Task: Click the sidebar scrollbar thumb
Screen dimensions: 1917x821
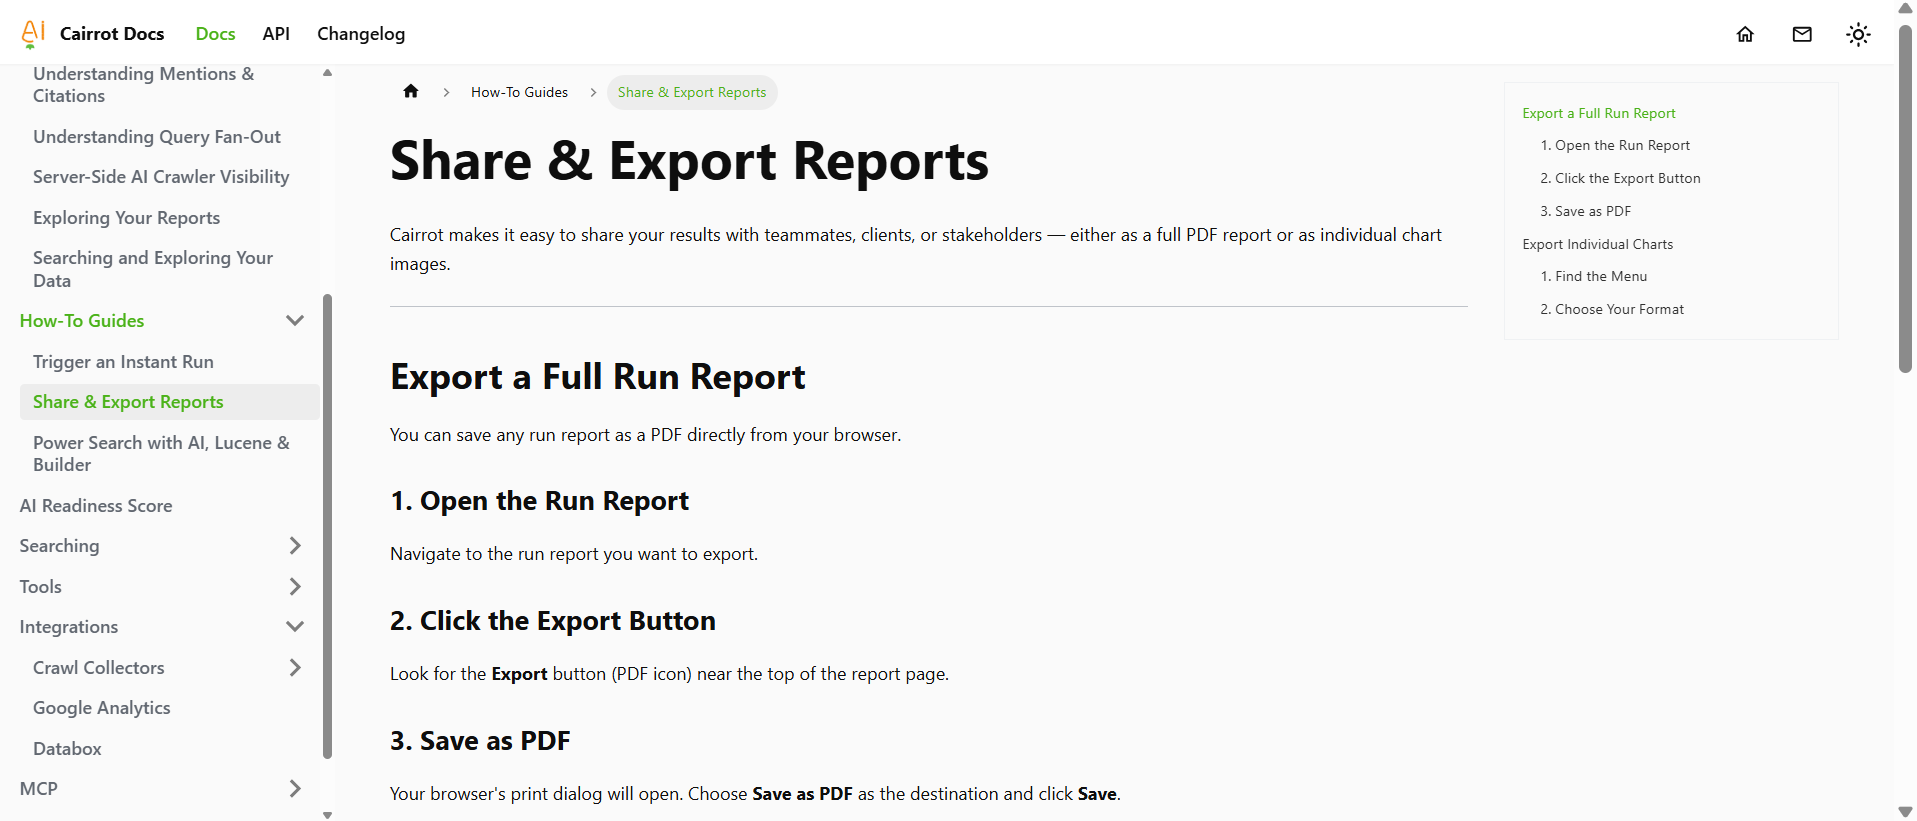Action: (327, 526)
